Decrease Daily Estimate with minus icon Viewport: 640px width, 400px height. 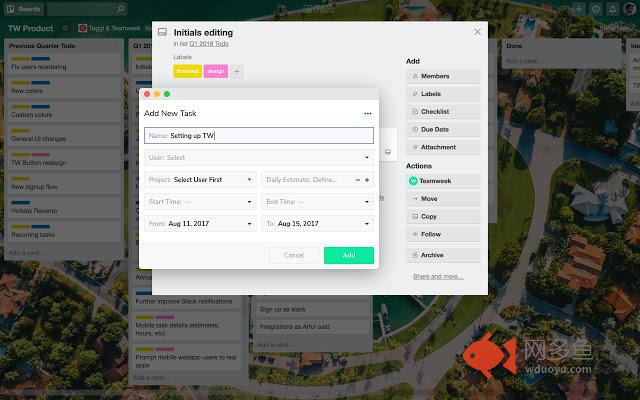point(358,180)
